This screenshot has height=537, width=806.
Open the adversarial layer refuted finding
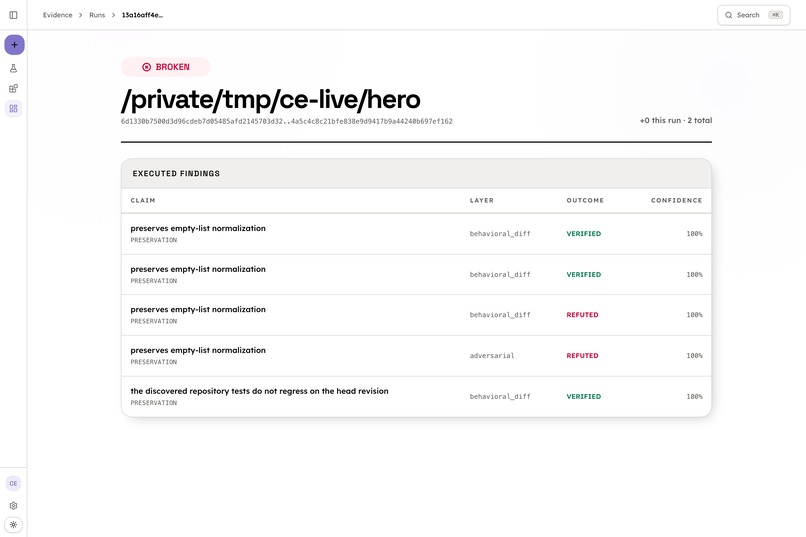tap(416, 356)
